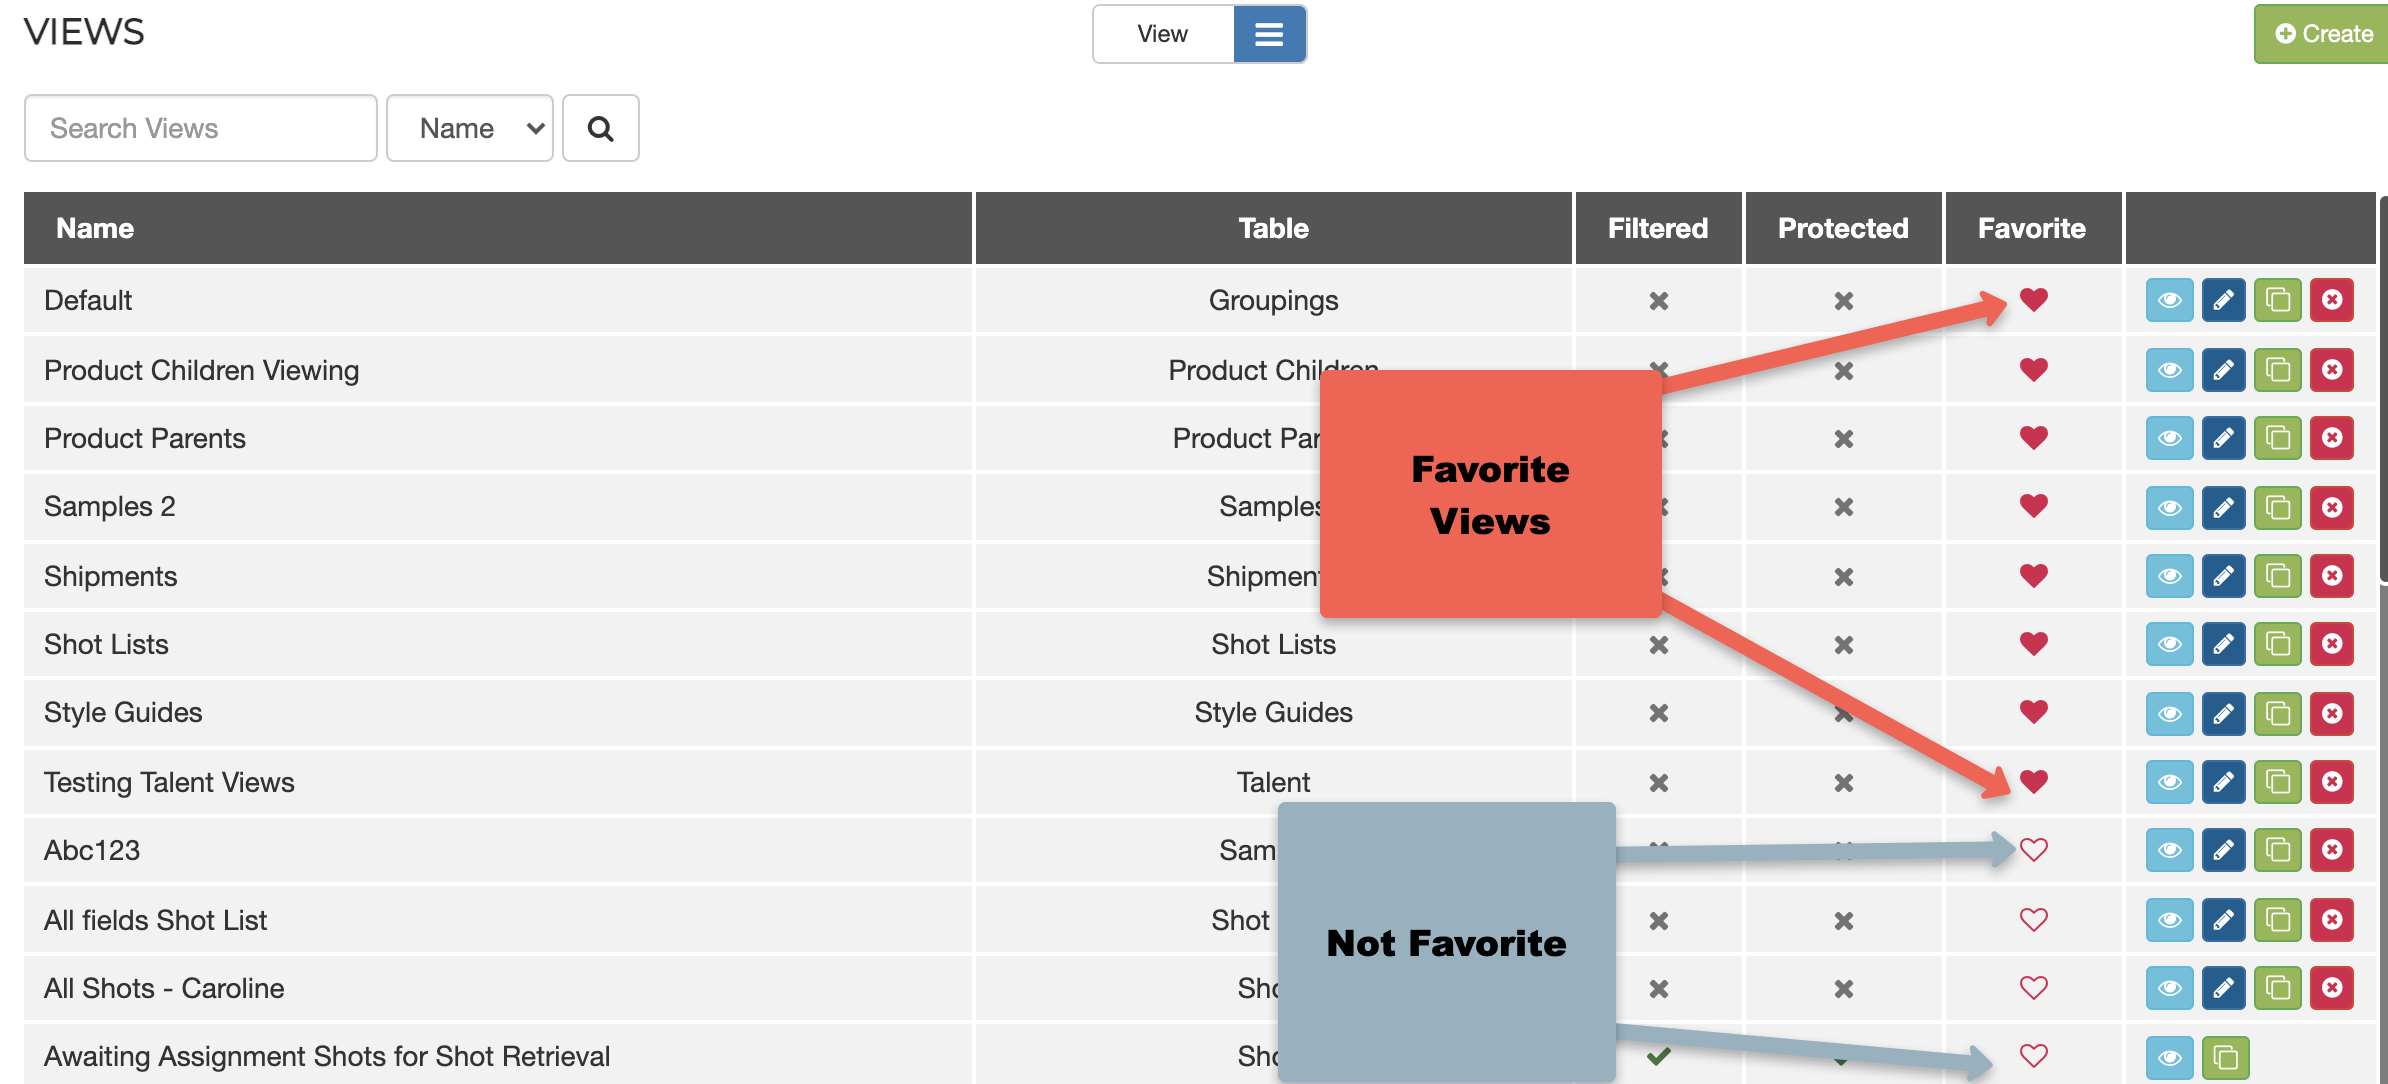The width and height of the screenshot is (2388, 1084).
Task: Open the hamburger menu beside View
Action: (x=1269, y=34)
